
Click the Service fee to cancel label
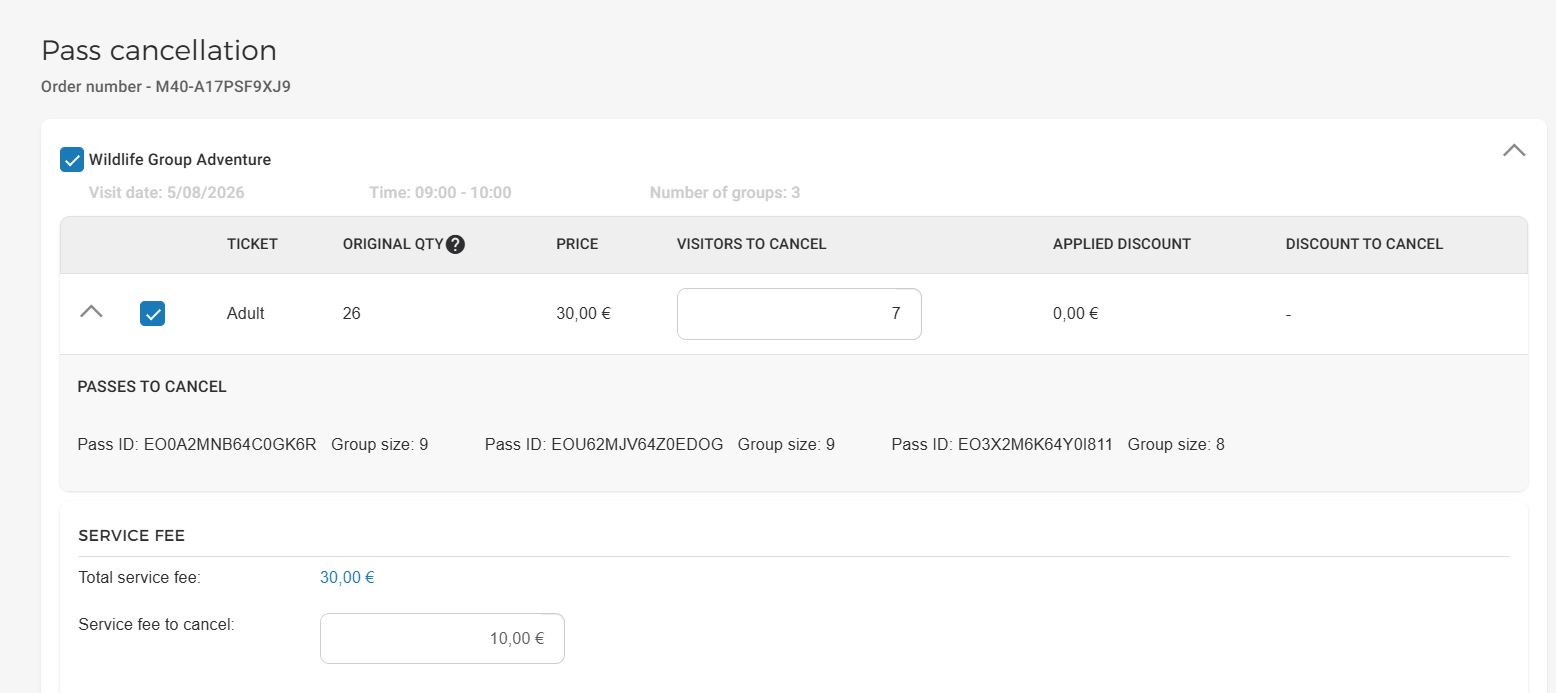[156, 624]
